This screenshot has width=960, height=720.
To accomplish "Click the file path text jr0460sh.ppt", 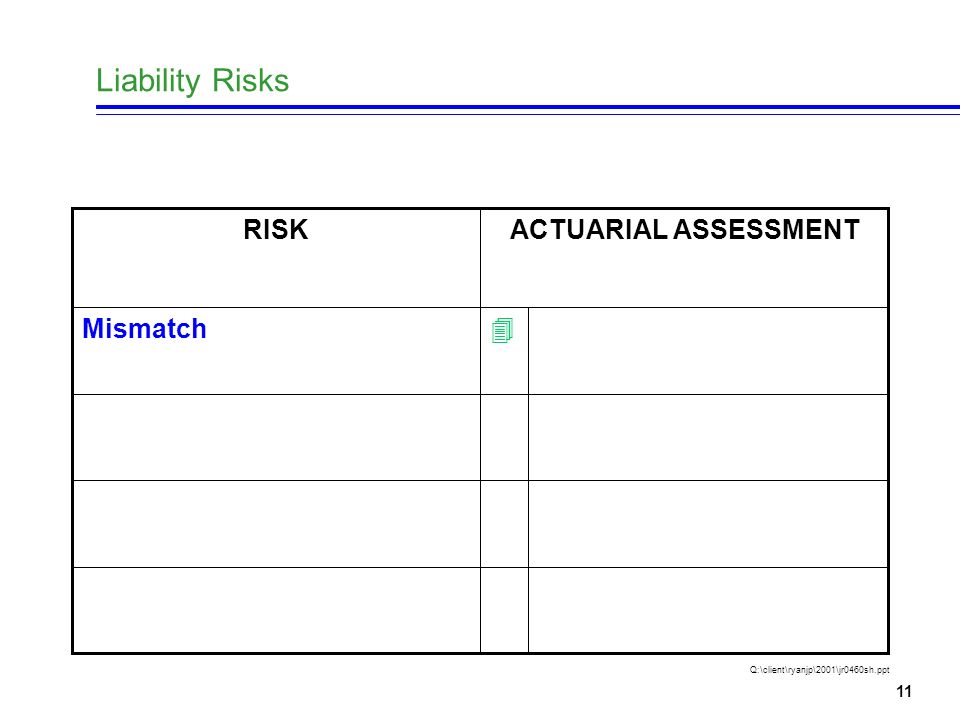I will (819, 670).
